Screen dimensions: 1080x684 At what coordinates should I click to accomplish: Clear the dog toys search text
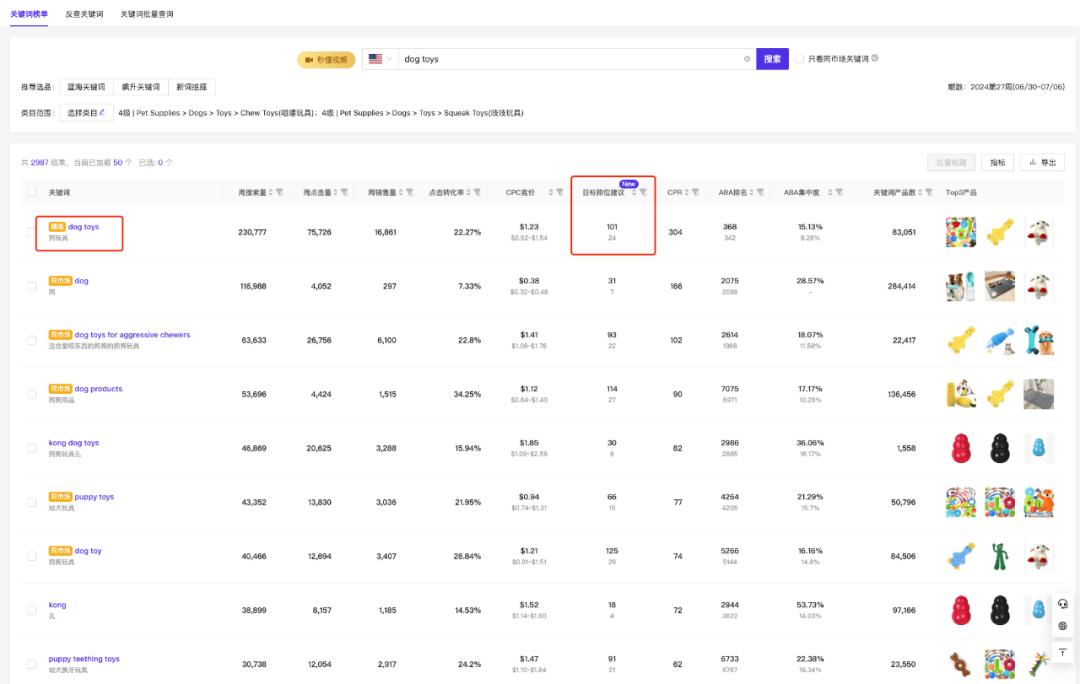(x=747, y=59)
